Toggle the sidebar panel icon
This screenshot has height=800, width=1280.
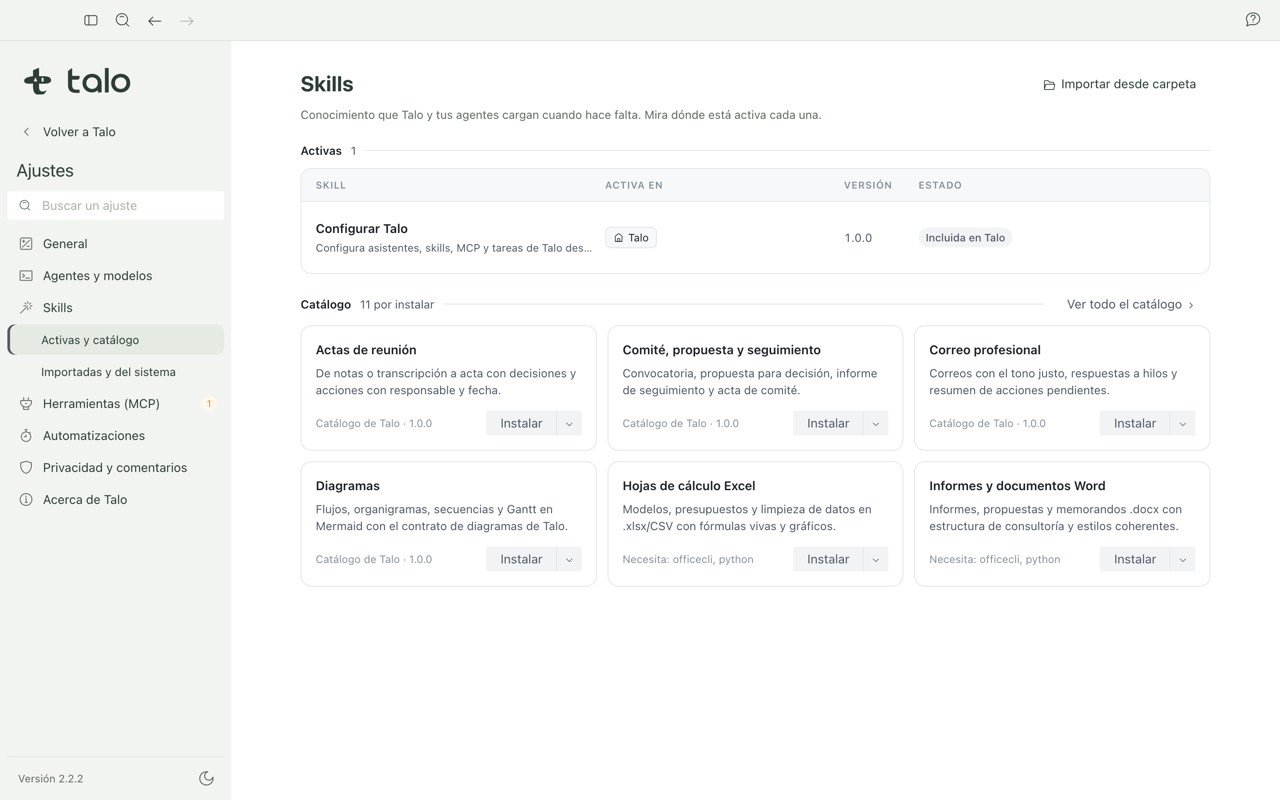tap(91, 20)
